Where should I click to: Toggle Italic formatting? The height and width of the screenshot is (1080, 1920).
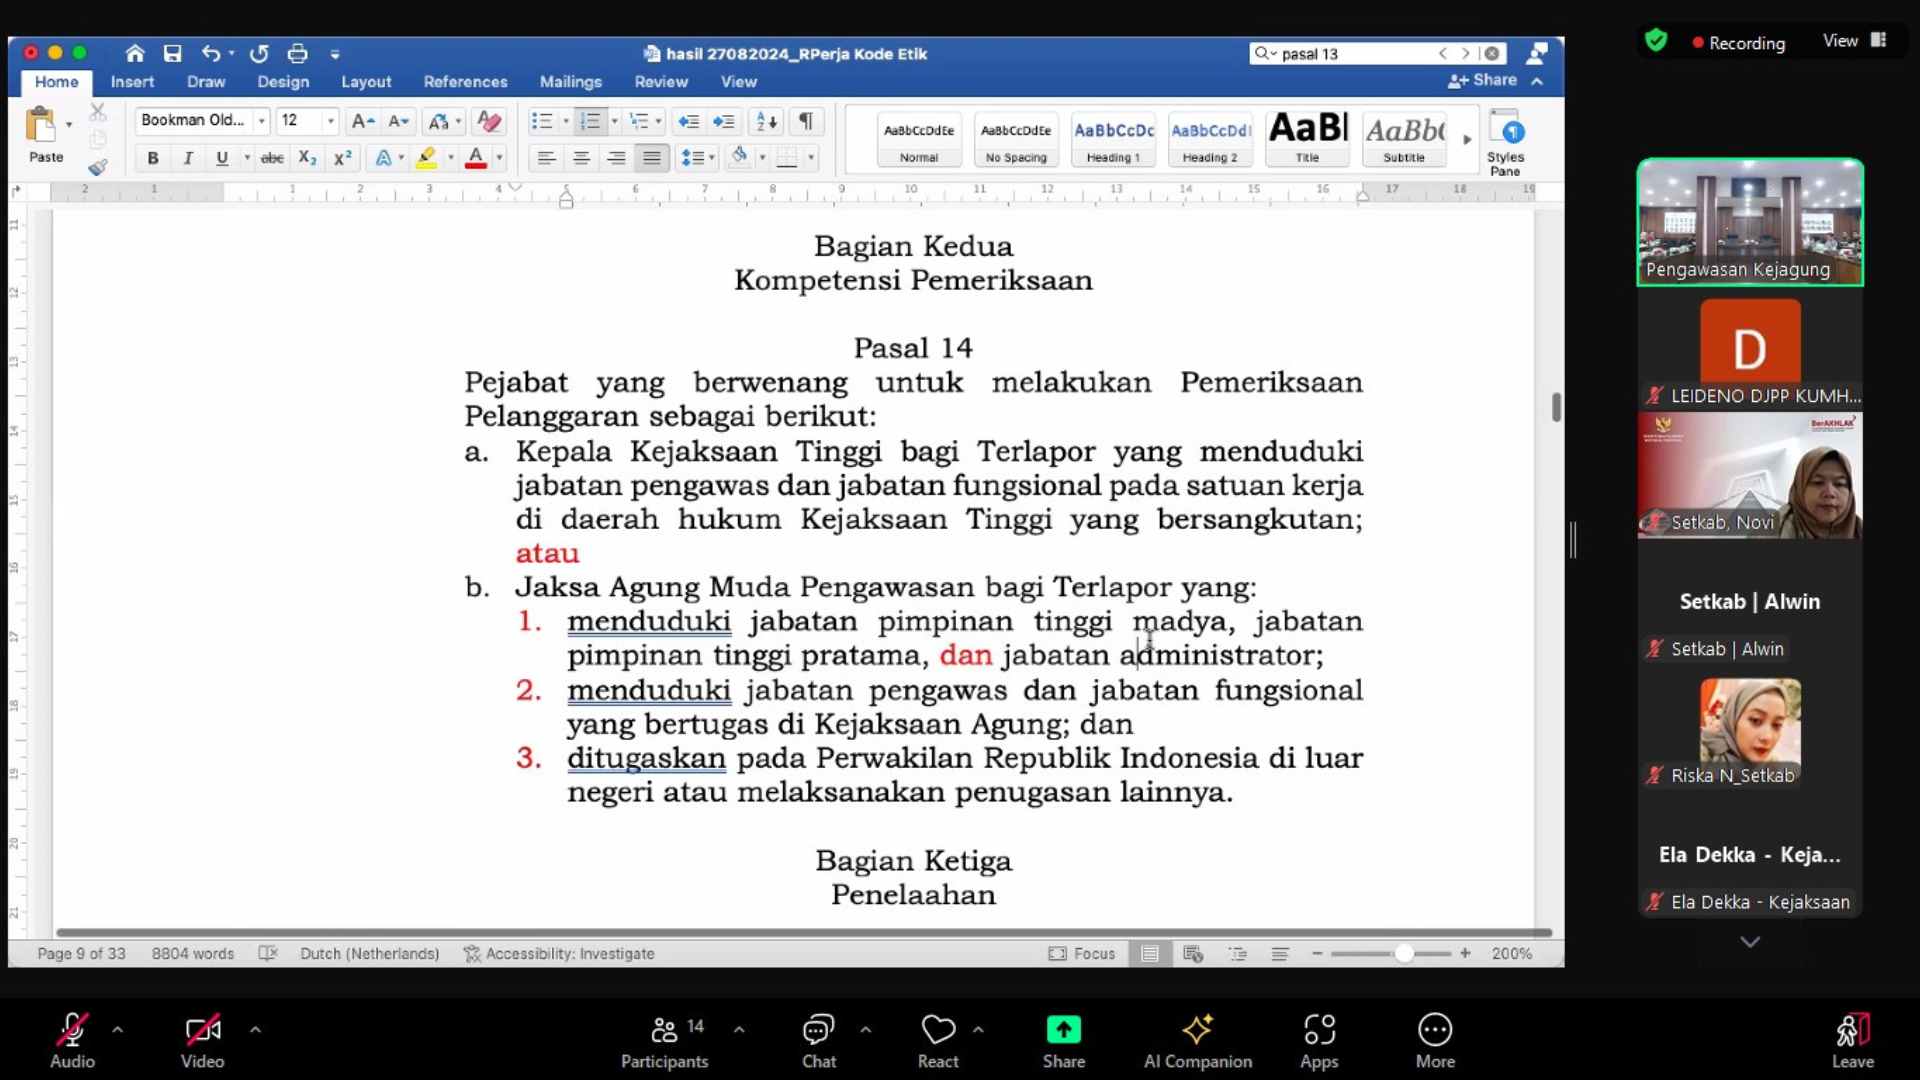pyautogui.click(x=187, y=158)
